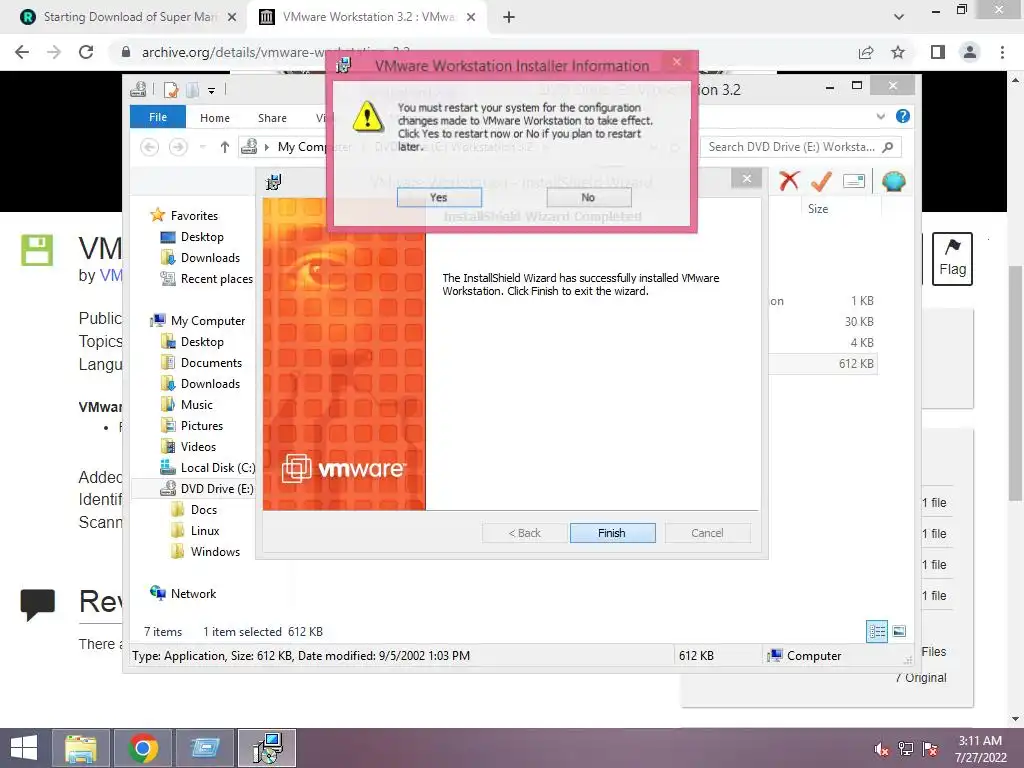
Task: Click the Explorer Forward navigation arrow
Action: coord(178,147)
